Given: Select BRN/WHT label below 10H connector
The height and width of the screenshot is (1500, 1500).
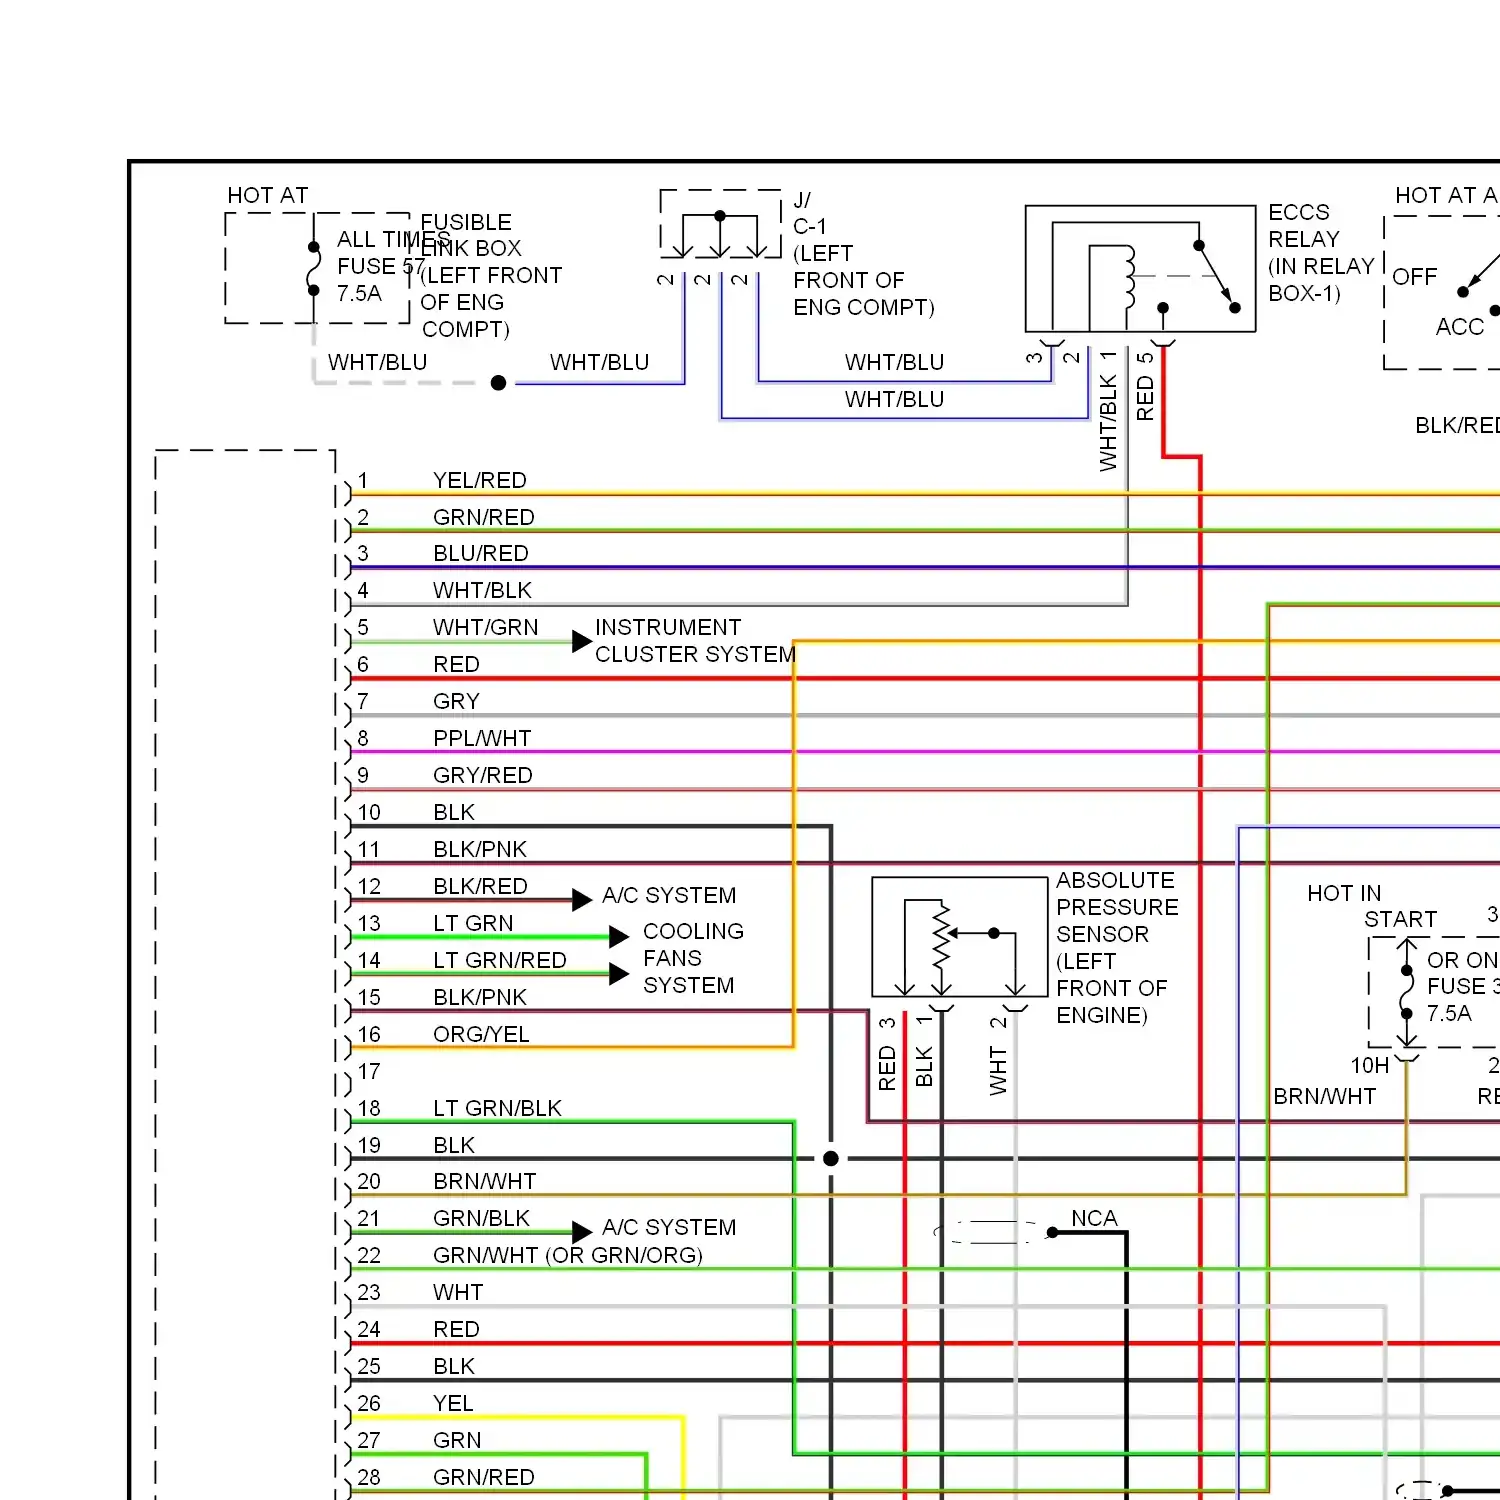Looking at the screenshot, I should pyautogui.click(x=1324, y=1096).
